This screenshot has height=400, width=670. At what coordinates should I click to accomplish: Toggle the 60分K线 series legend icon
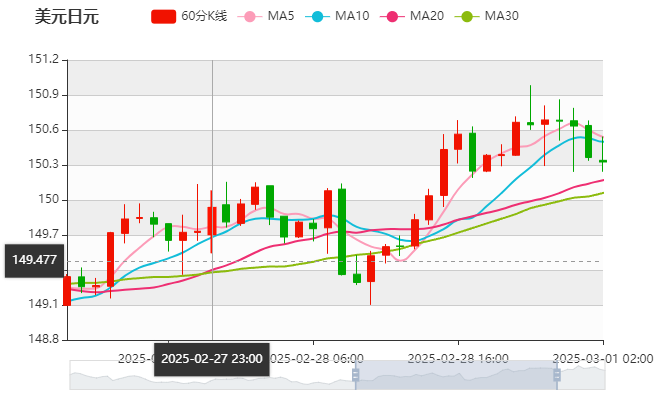pyautogui.click(x=164, y=16)
